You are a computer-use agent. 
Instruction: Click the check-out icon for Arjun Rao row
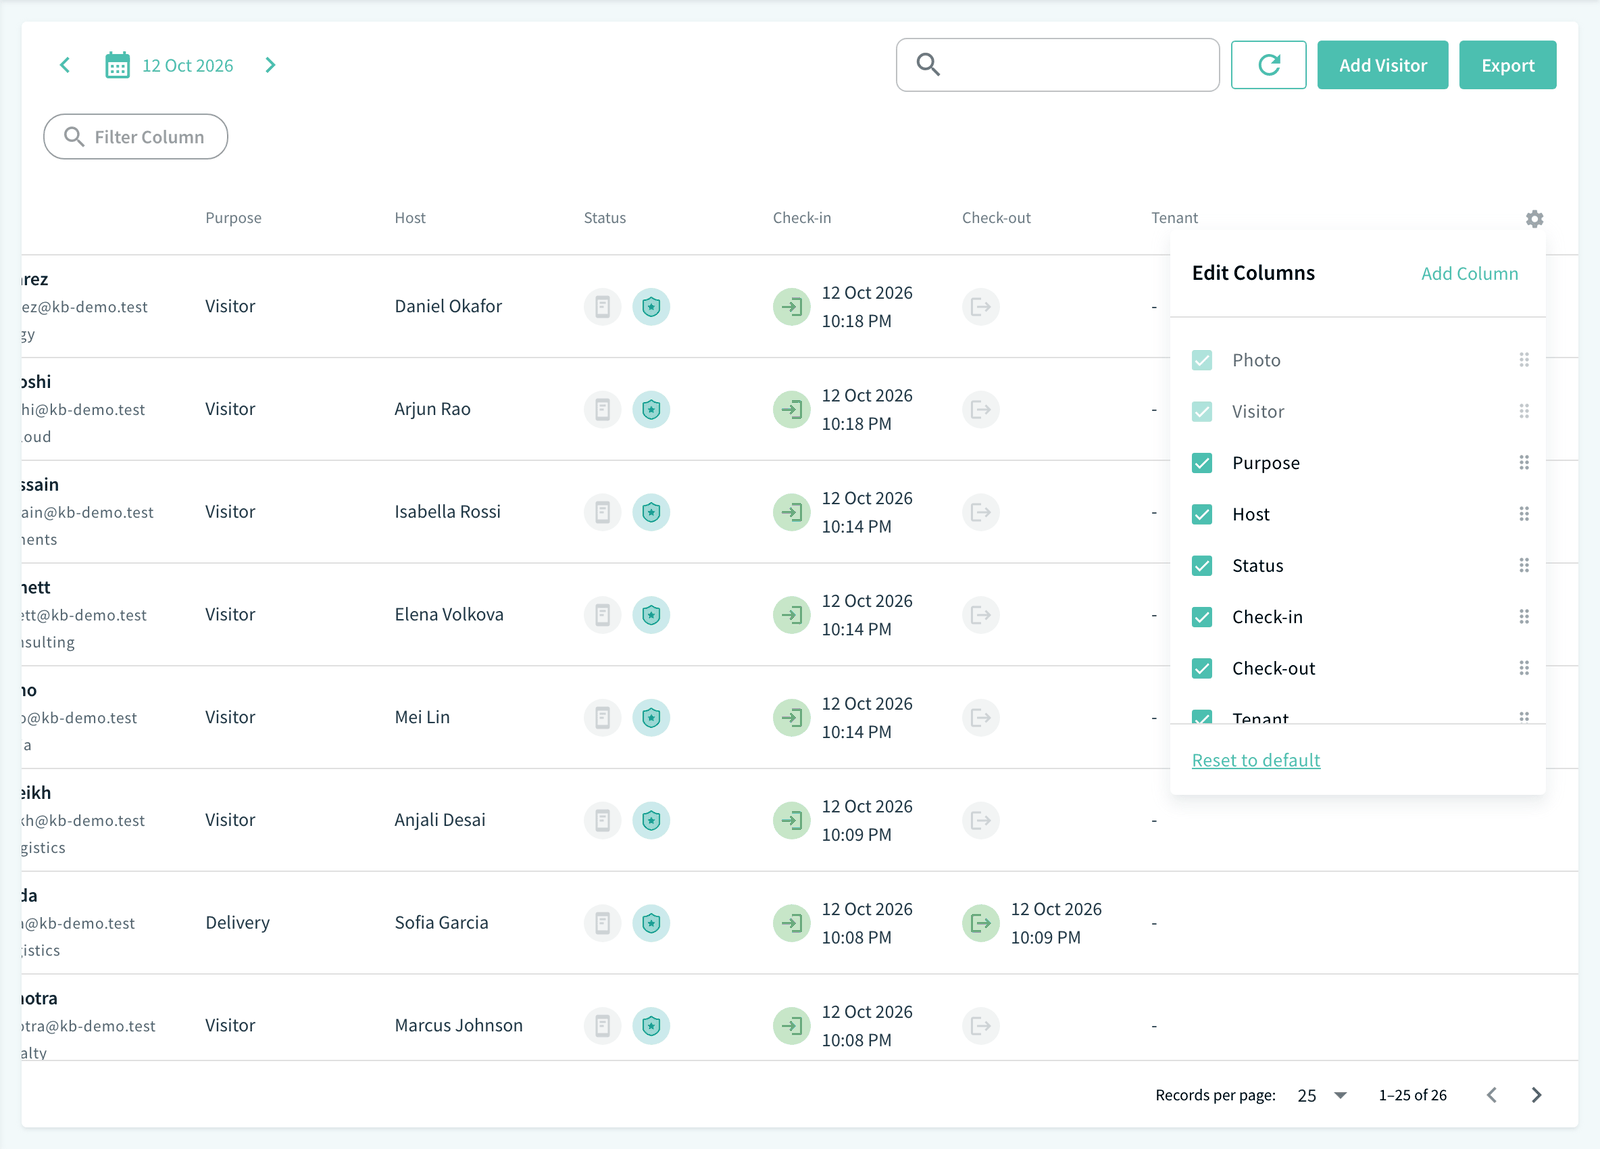(981, 409)
